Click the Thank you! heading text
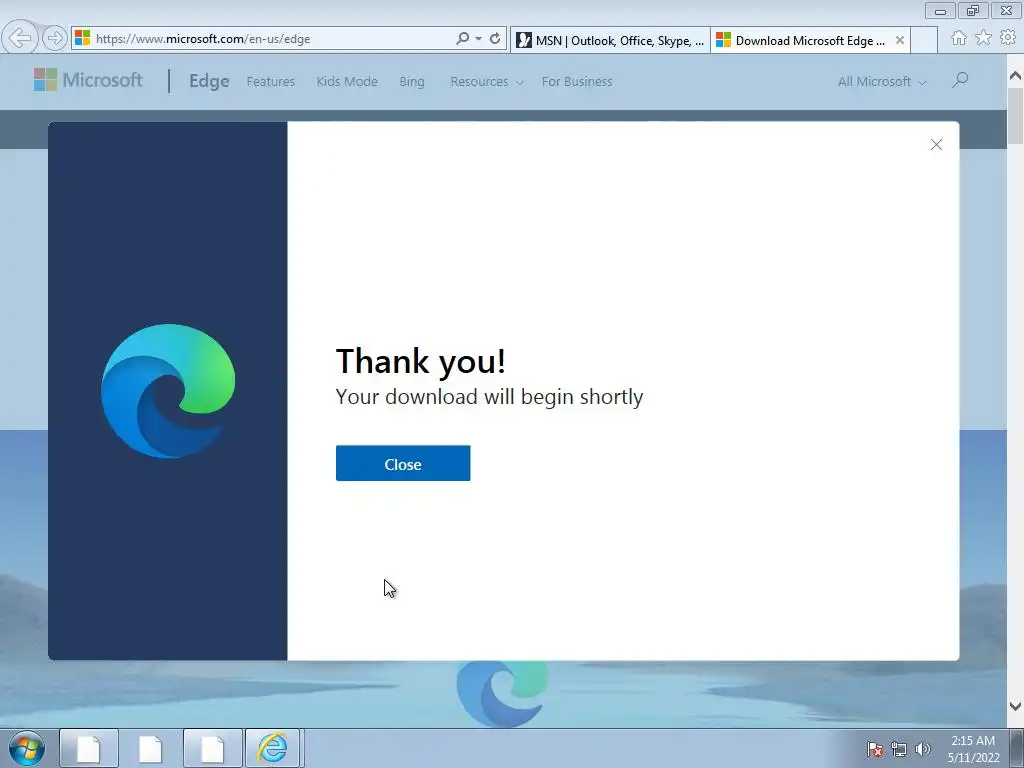The image size is (1024, 768). pyautogui.click(x=421, y=361)
